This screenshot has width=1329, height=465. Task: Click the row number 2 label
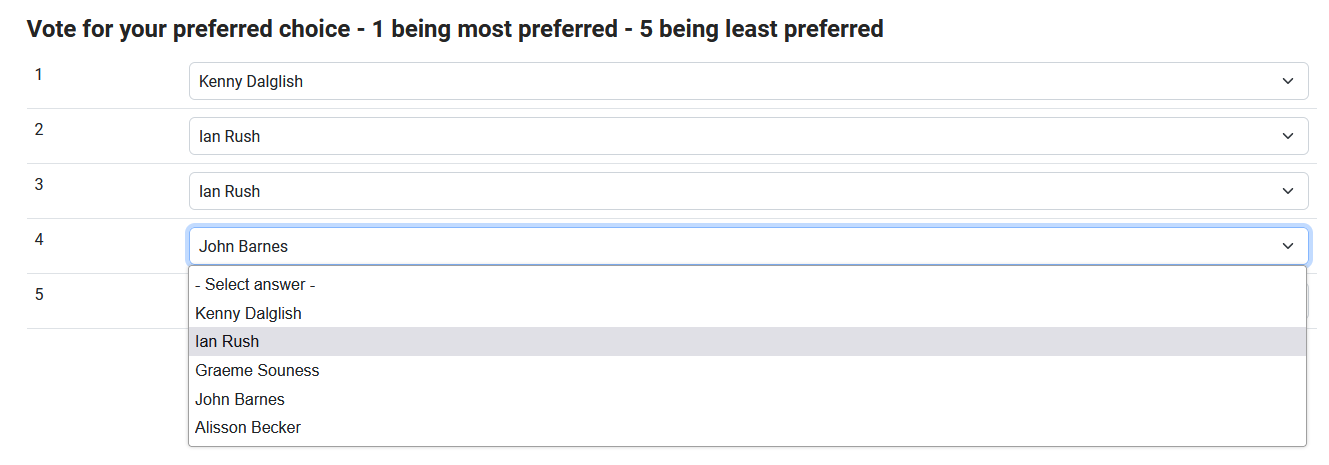click(x=39, y=129)
